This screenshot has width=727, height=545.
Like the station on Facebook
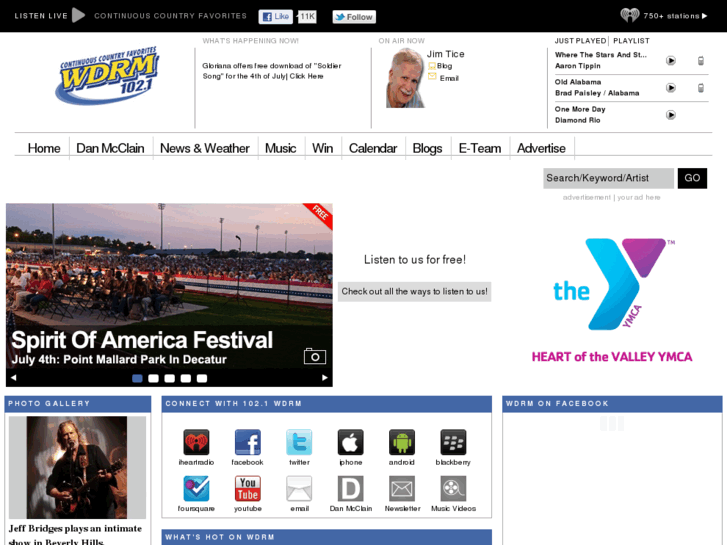tap(275, 17)
